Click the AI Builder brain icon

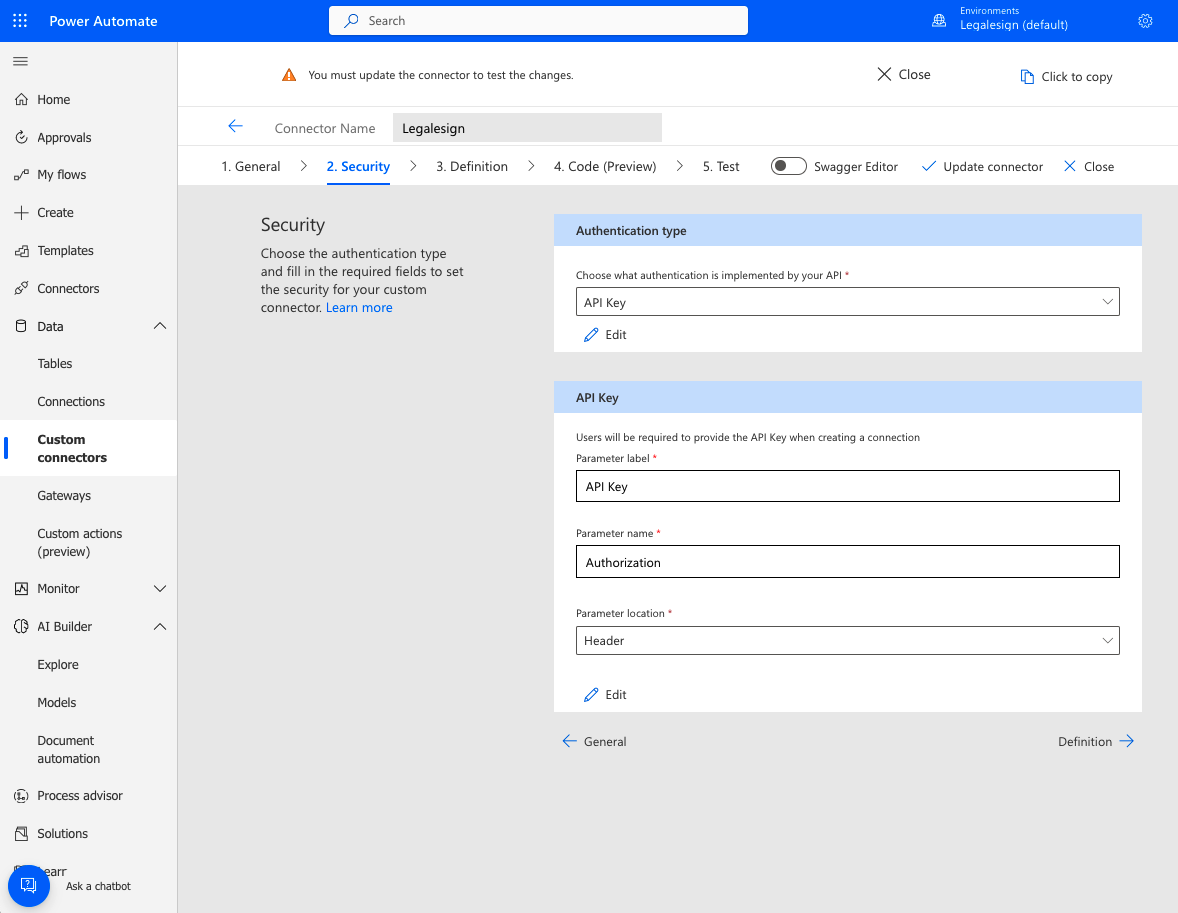point(21,627)
